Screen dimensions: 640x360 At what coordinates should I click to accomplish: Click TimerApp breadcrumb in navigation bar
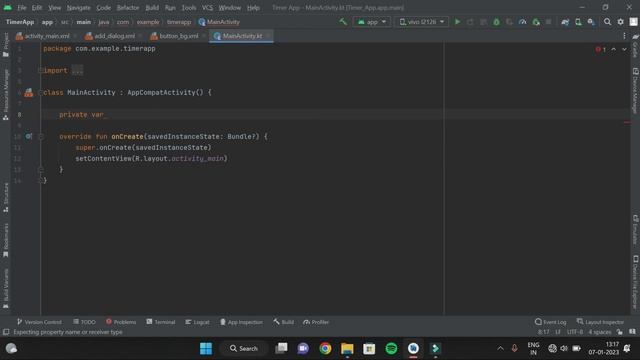[x=20, y=22]
